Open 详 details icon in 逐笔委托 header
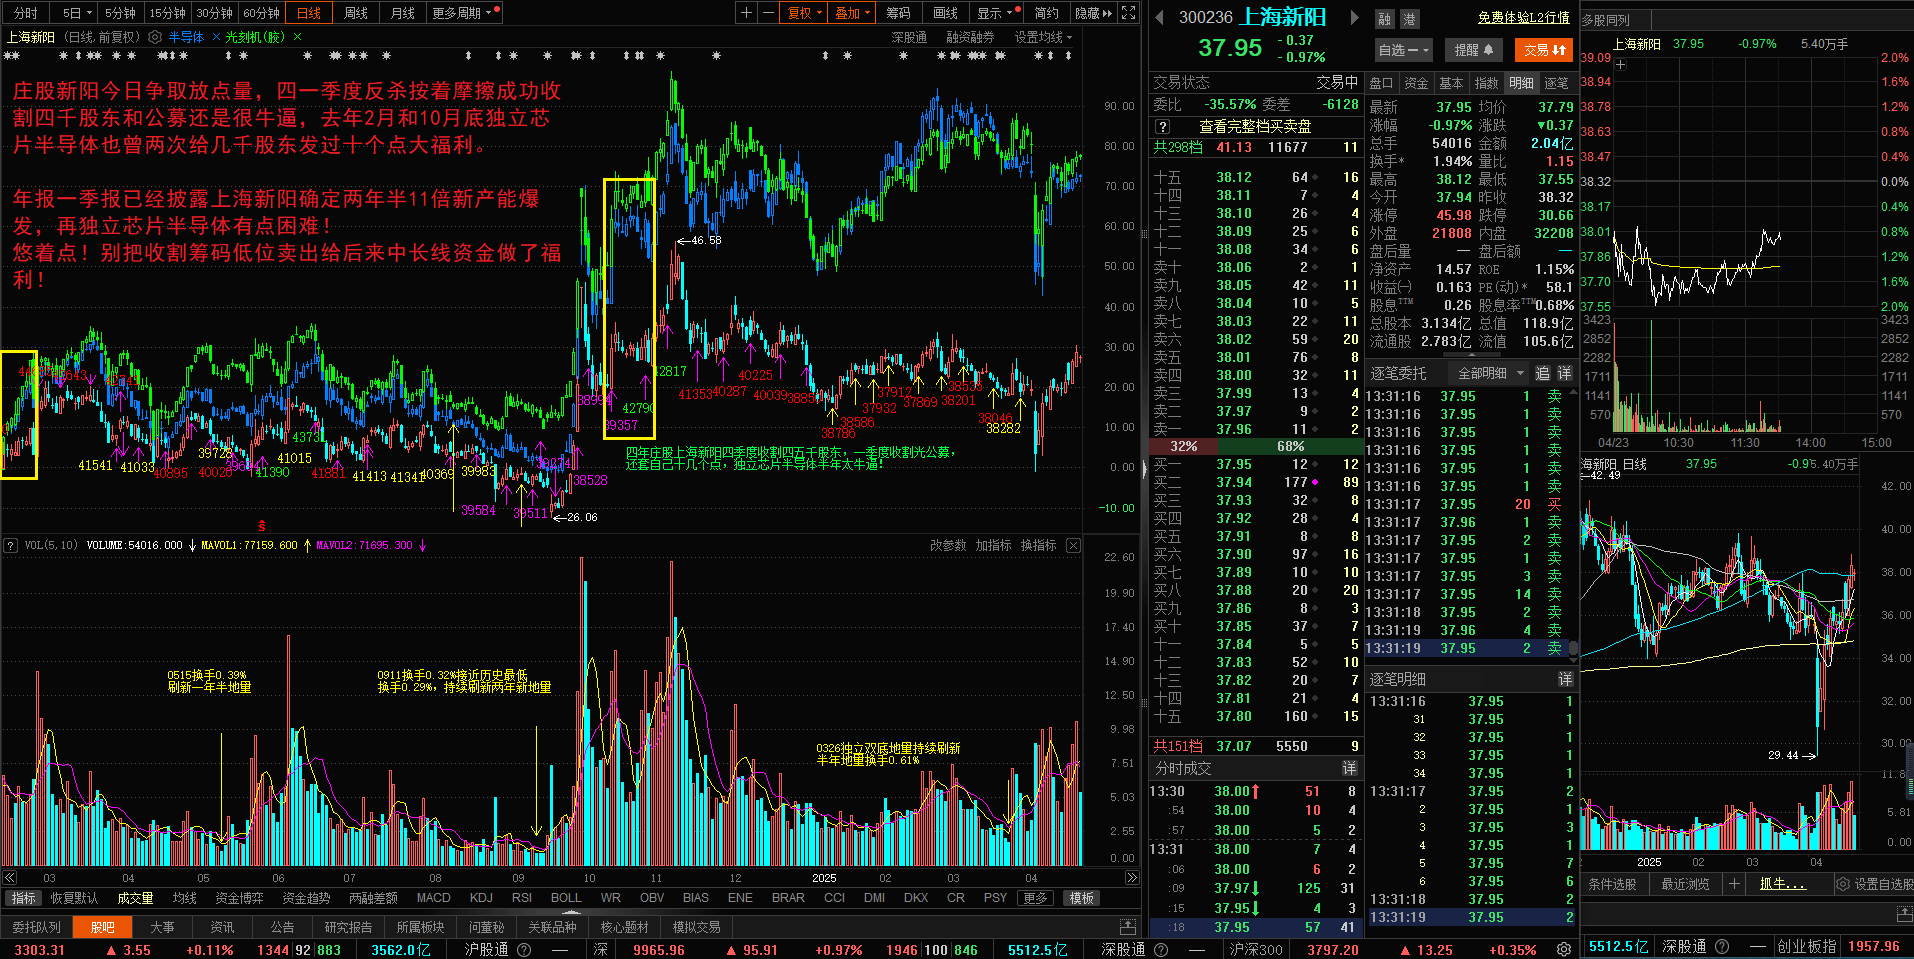 click(x=1565, y=373)
